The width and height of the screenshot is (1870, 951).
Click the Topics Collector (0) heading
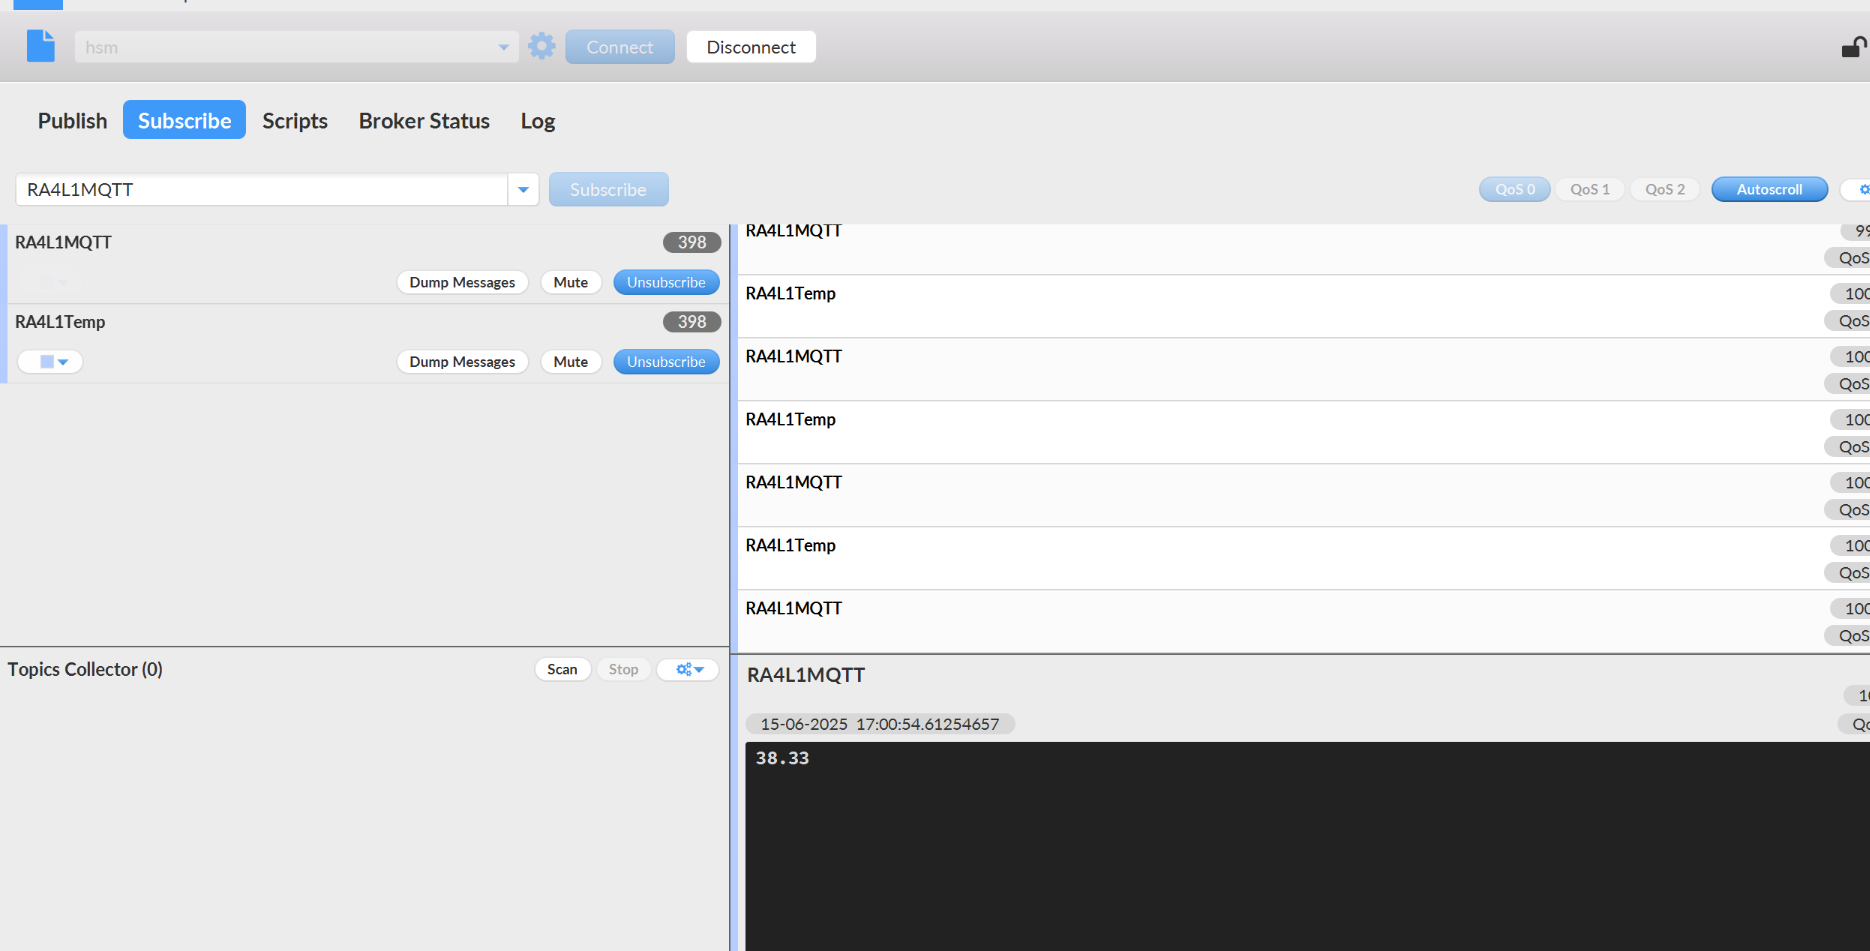(85, 669)
